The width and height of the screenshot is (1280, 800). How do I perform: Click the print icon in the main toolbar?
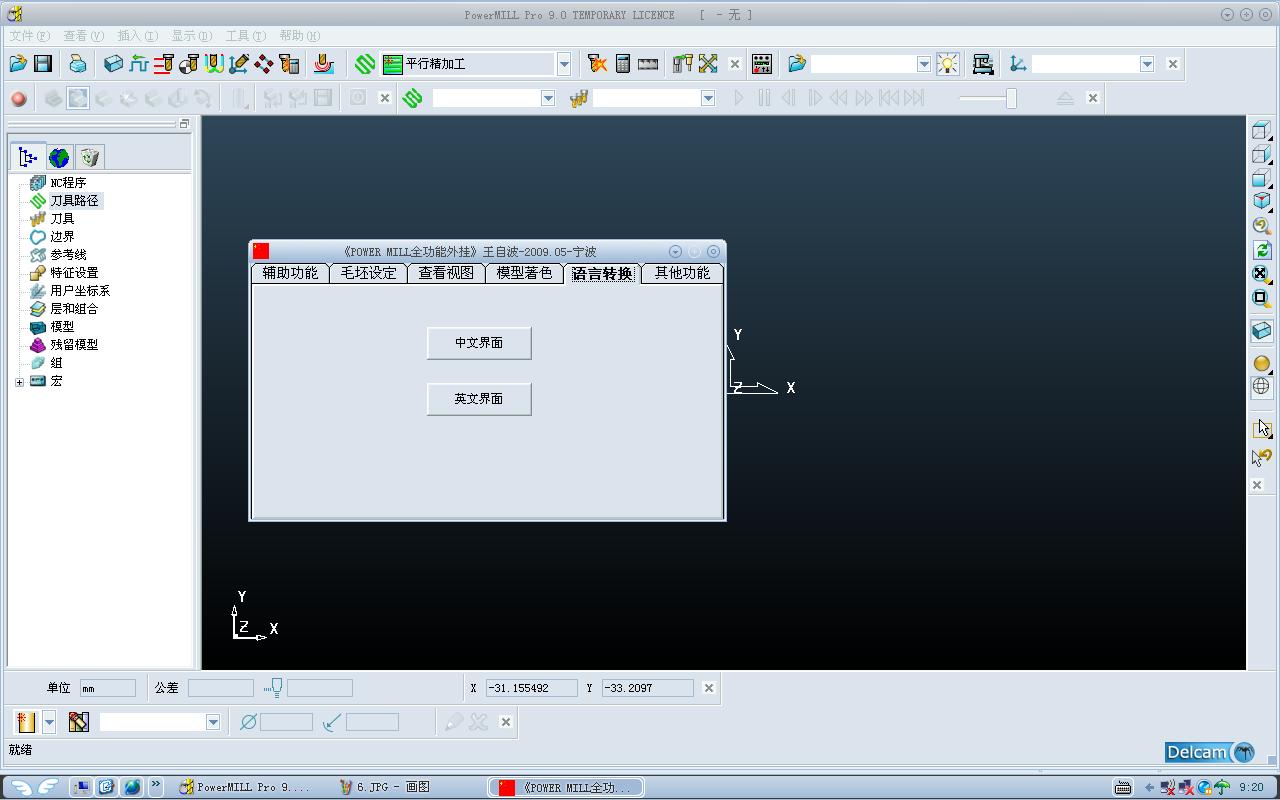78,64
